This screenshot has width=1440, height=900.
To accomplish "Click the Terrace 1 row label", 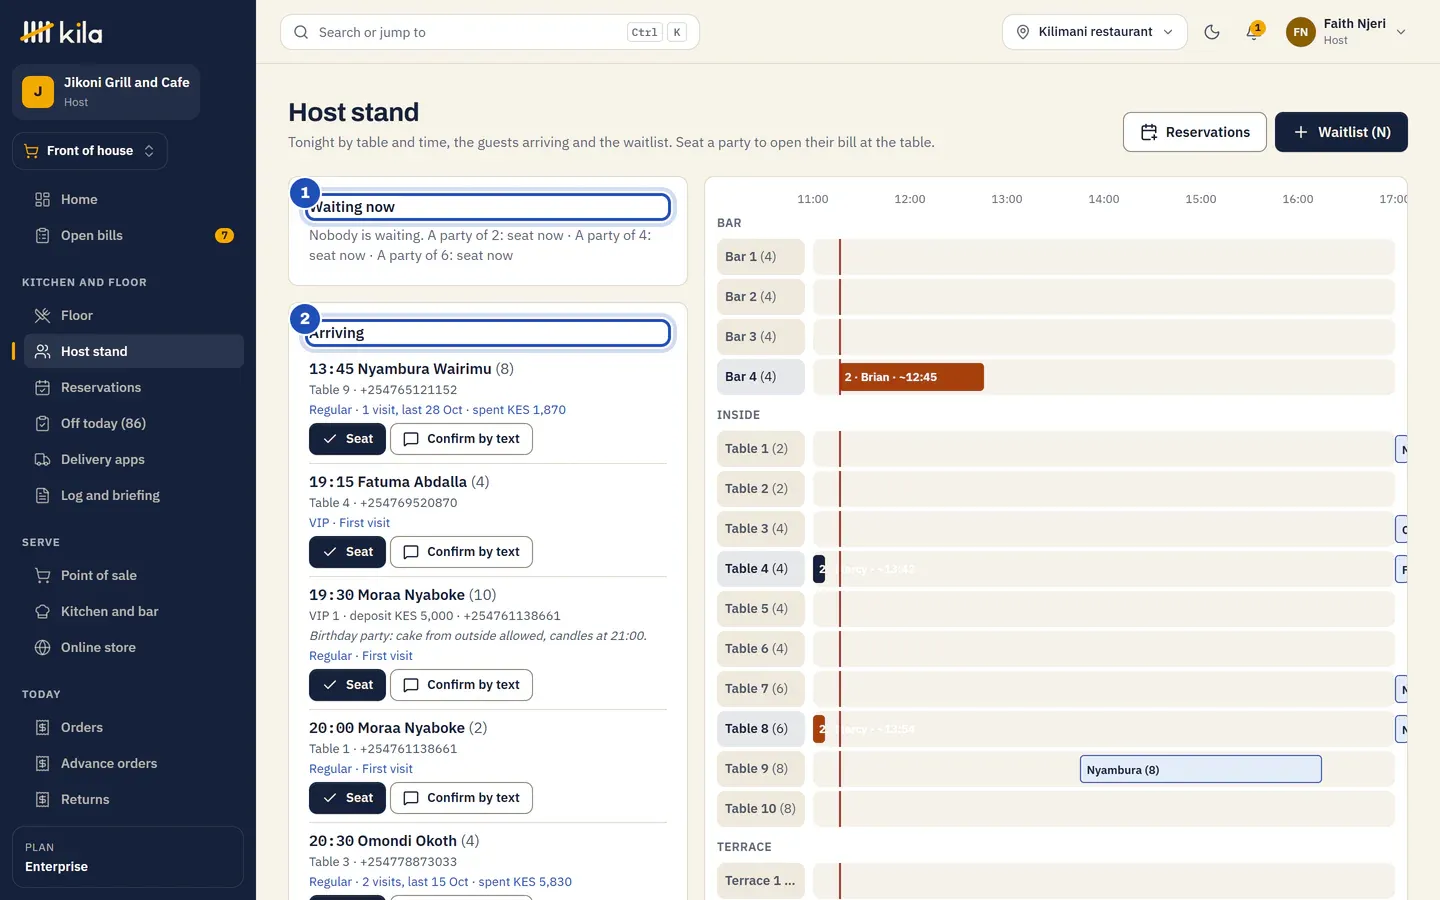I will (x=761, y=880).
